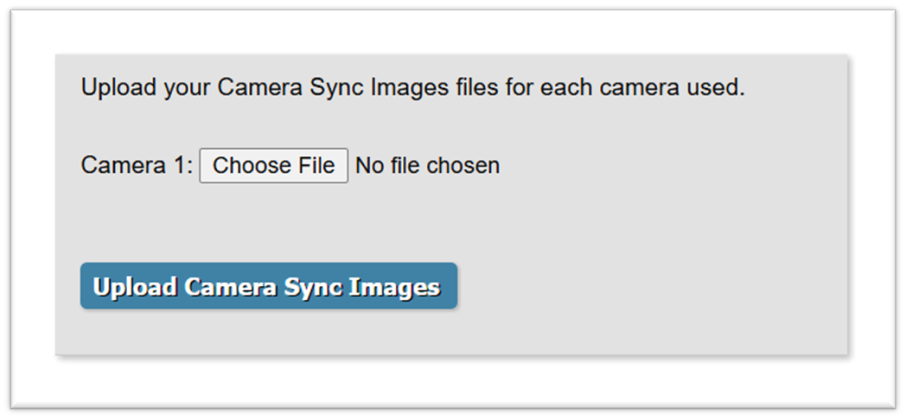
Task: Click gray panel space right of the blue button
Action: coord(650,287)
